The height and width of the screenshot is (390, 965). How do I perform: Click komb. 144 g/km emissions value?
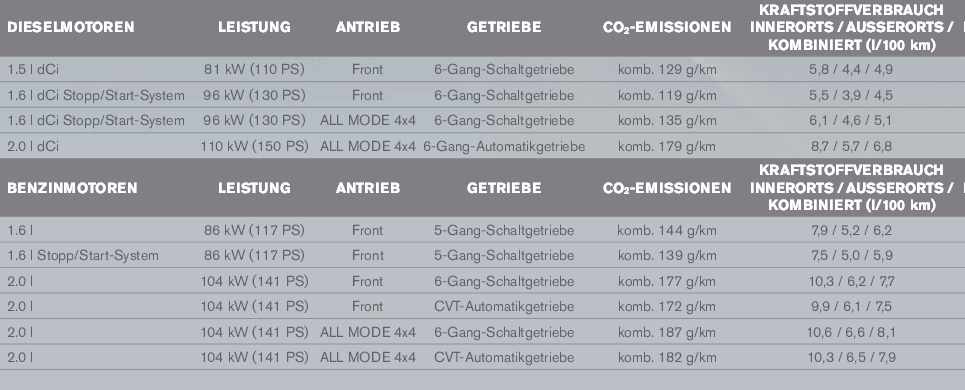coord(667,231)
